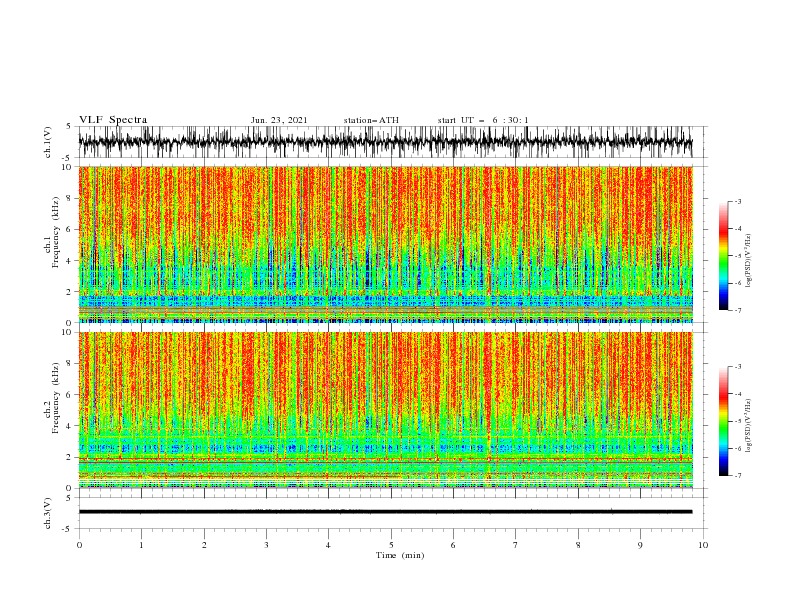Click the ch.1 spectrogram color bar
This screenshot has width=792, height=612.
coord(723,256)
